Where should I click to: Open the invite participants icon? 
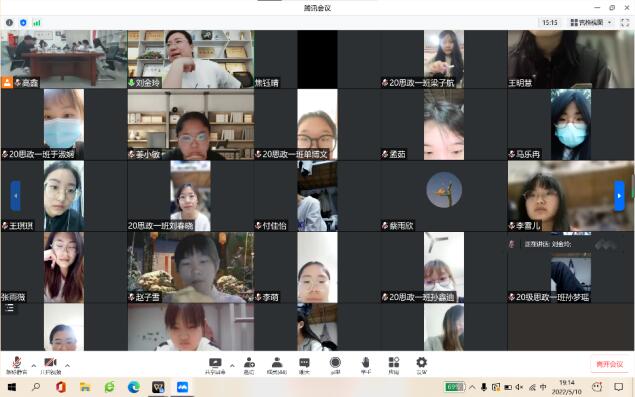point(249,365)
